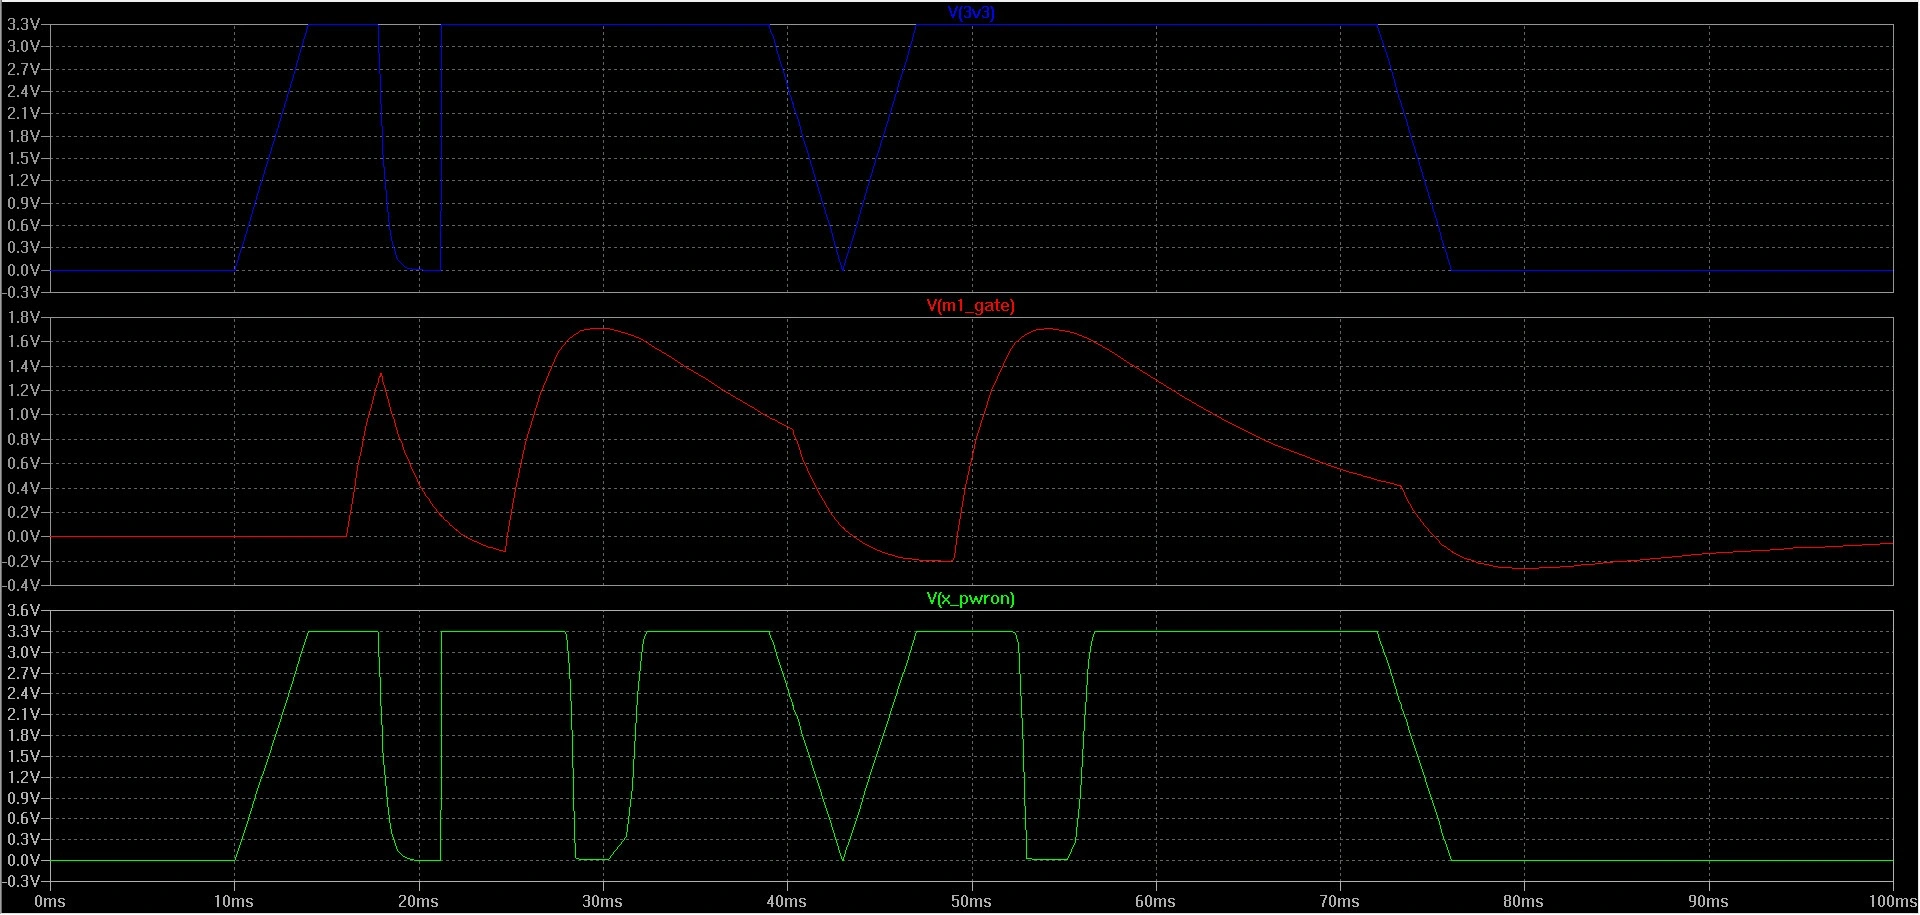Click the 40ms time axis label
The image size is (1920, 915).
[787, 901]
